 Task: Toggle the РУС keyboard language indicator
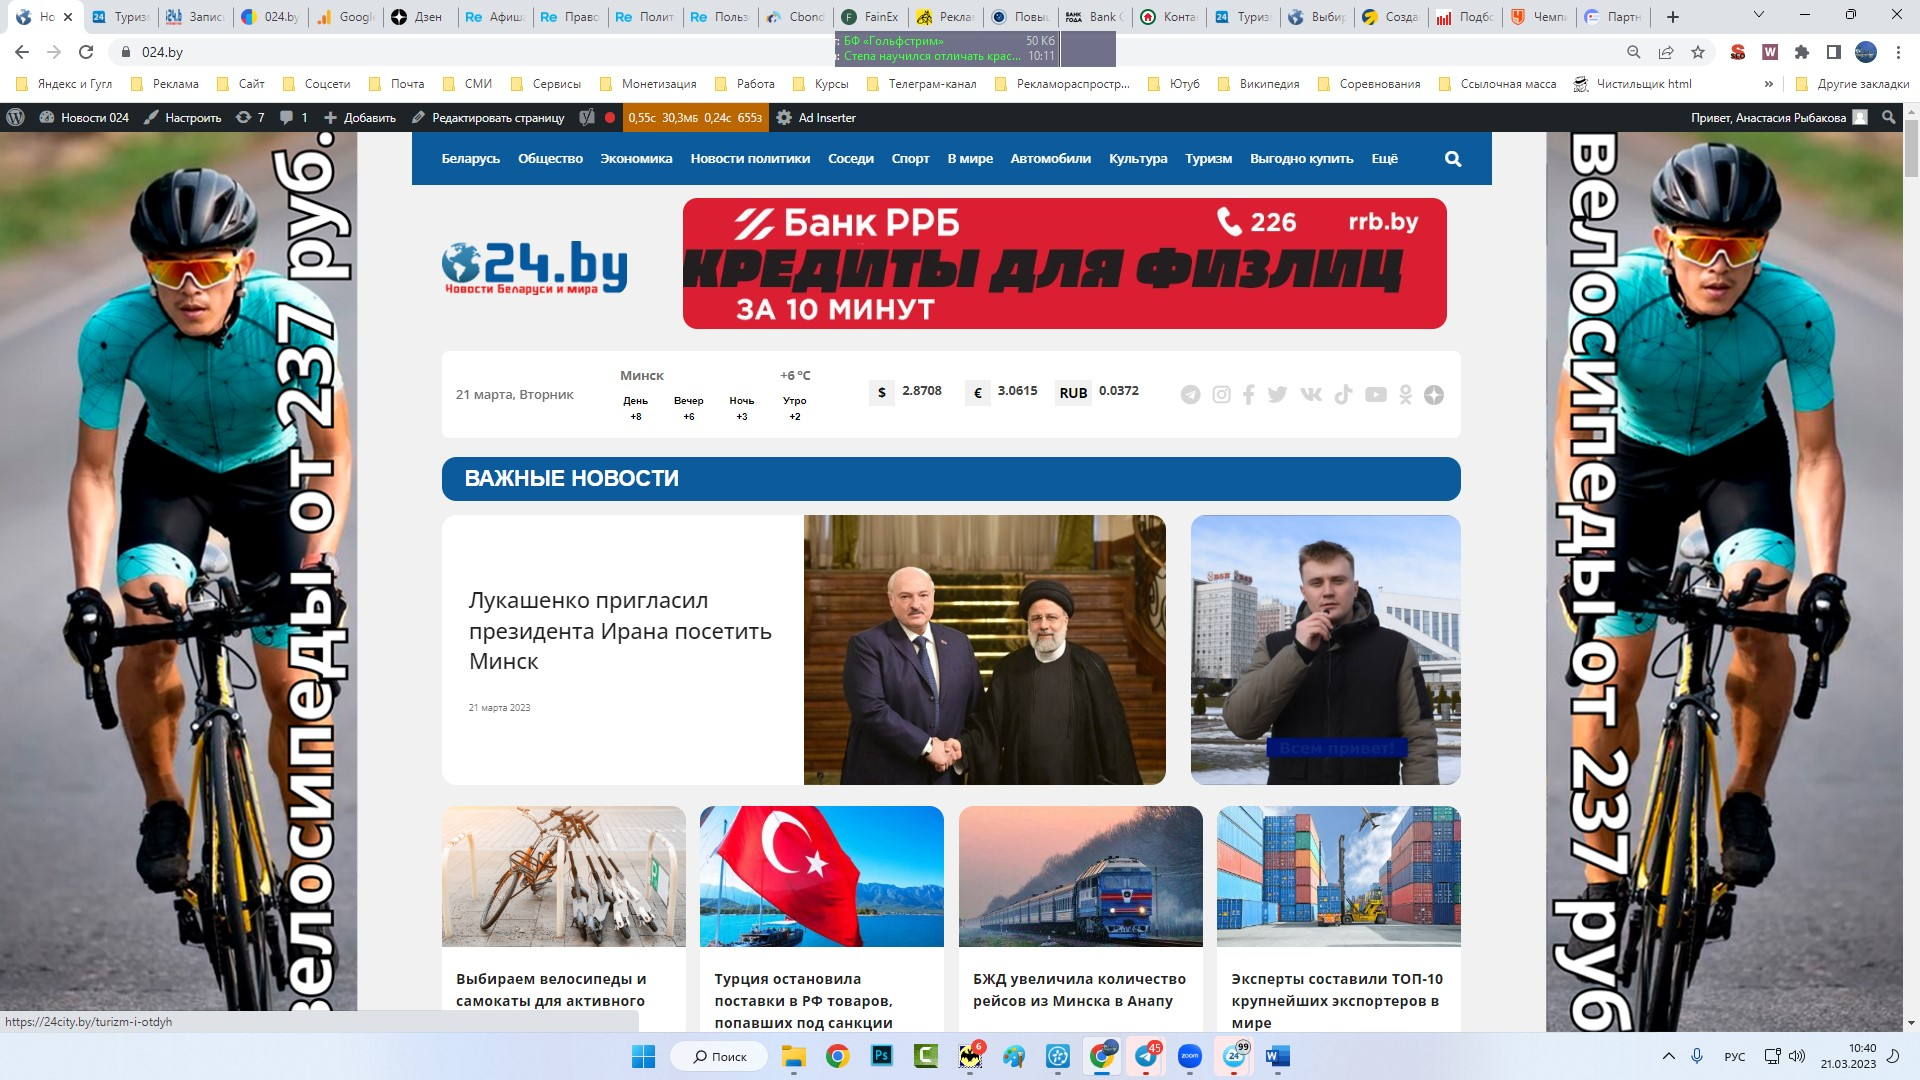tap(1735, 1056)
